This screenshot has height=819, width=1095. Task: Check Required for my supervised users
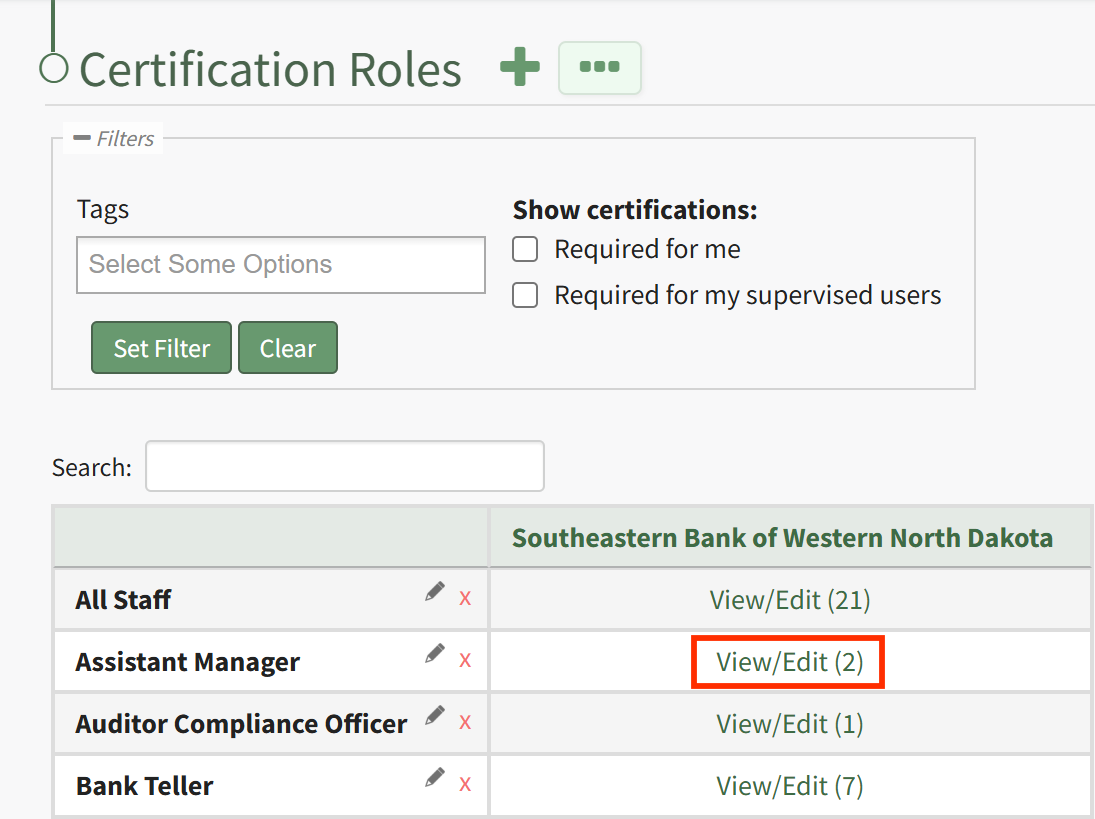tap(525, 295)
